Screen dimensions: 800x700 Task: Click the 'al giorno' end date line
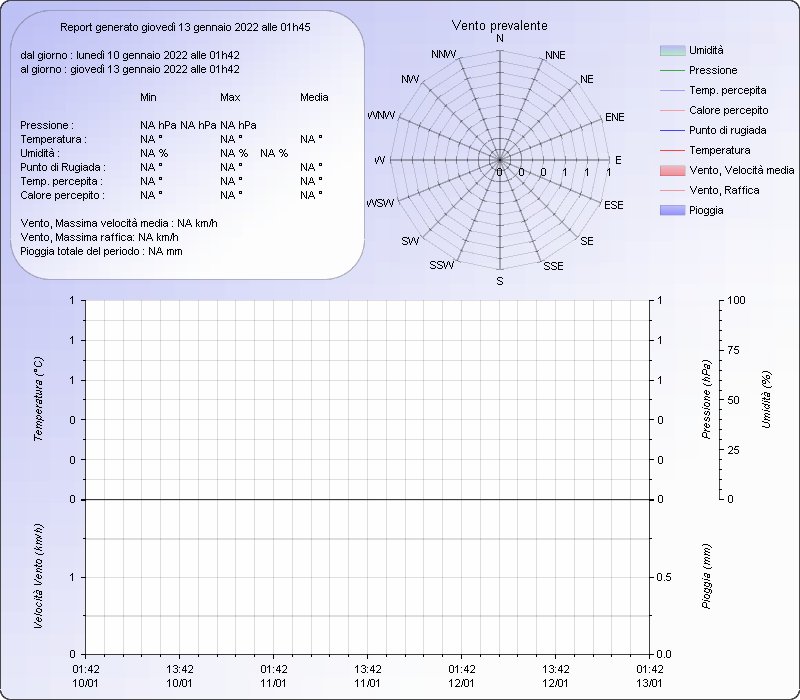tap(130, 69)
